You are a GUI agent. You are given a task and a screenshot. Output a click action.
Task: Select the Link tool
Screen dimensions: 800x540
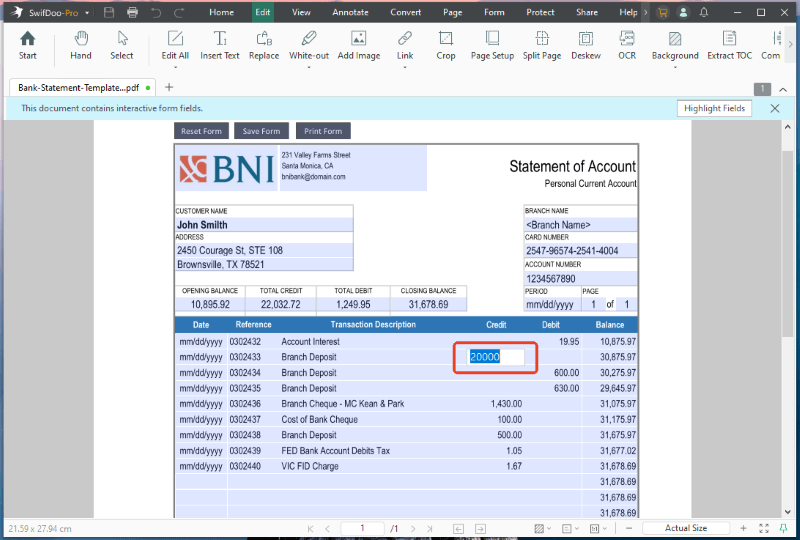(x=405, y=45)
